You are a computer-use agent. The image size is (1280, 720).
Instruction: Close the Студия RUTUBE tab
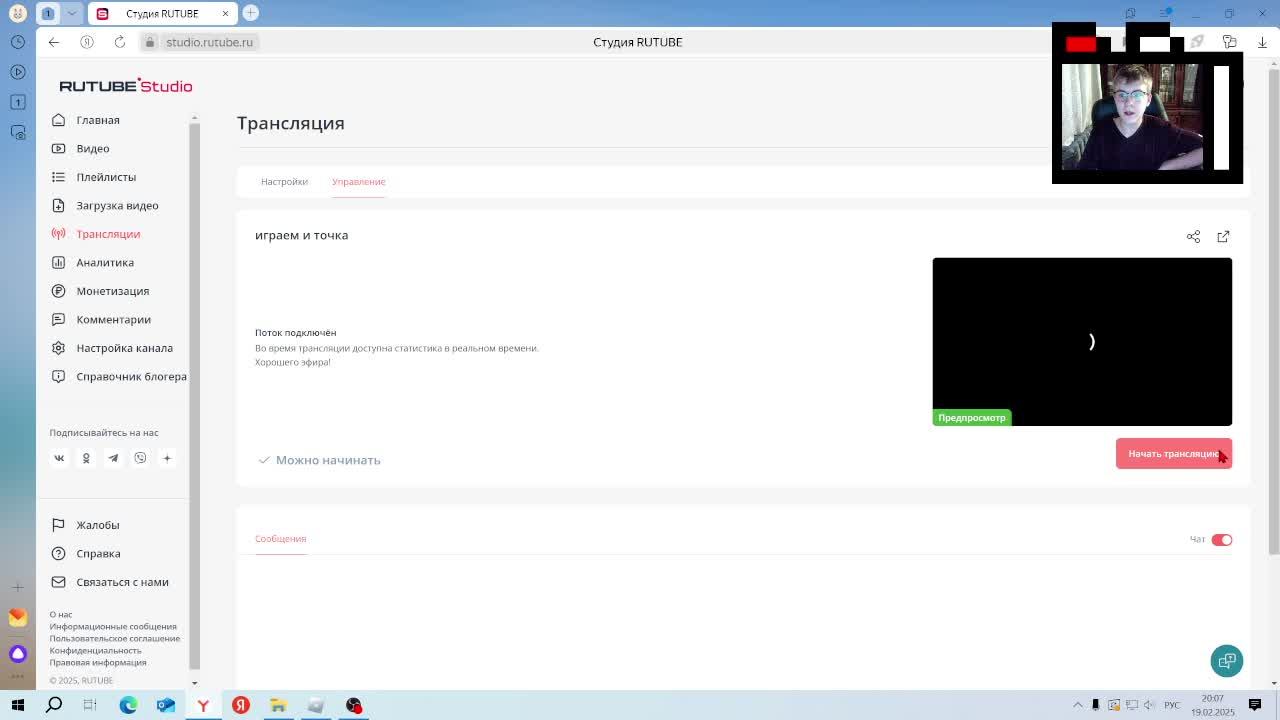click(x=225, y=14)
